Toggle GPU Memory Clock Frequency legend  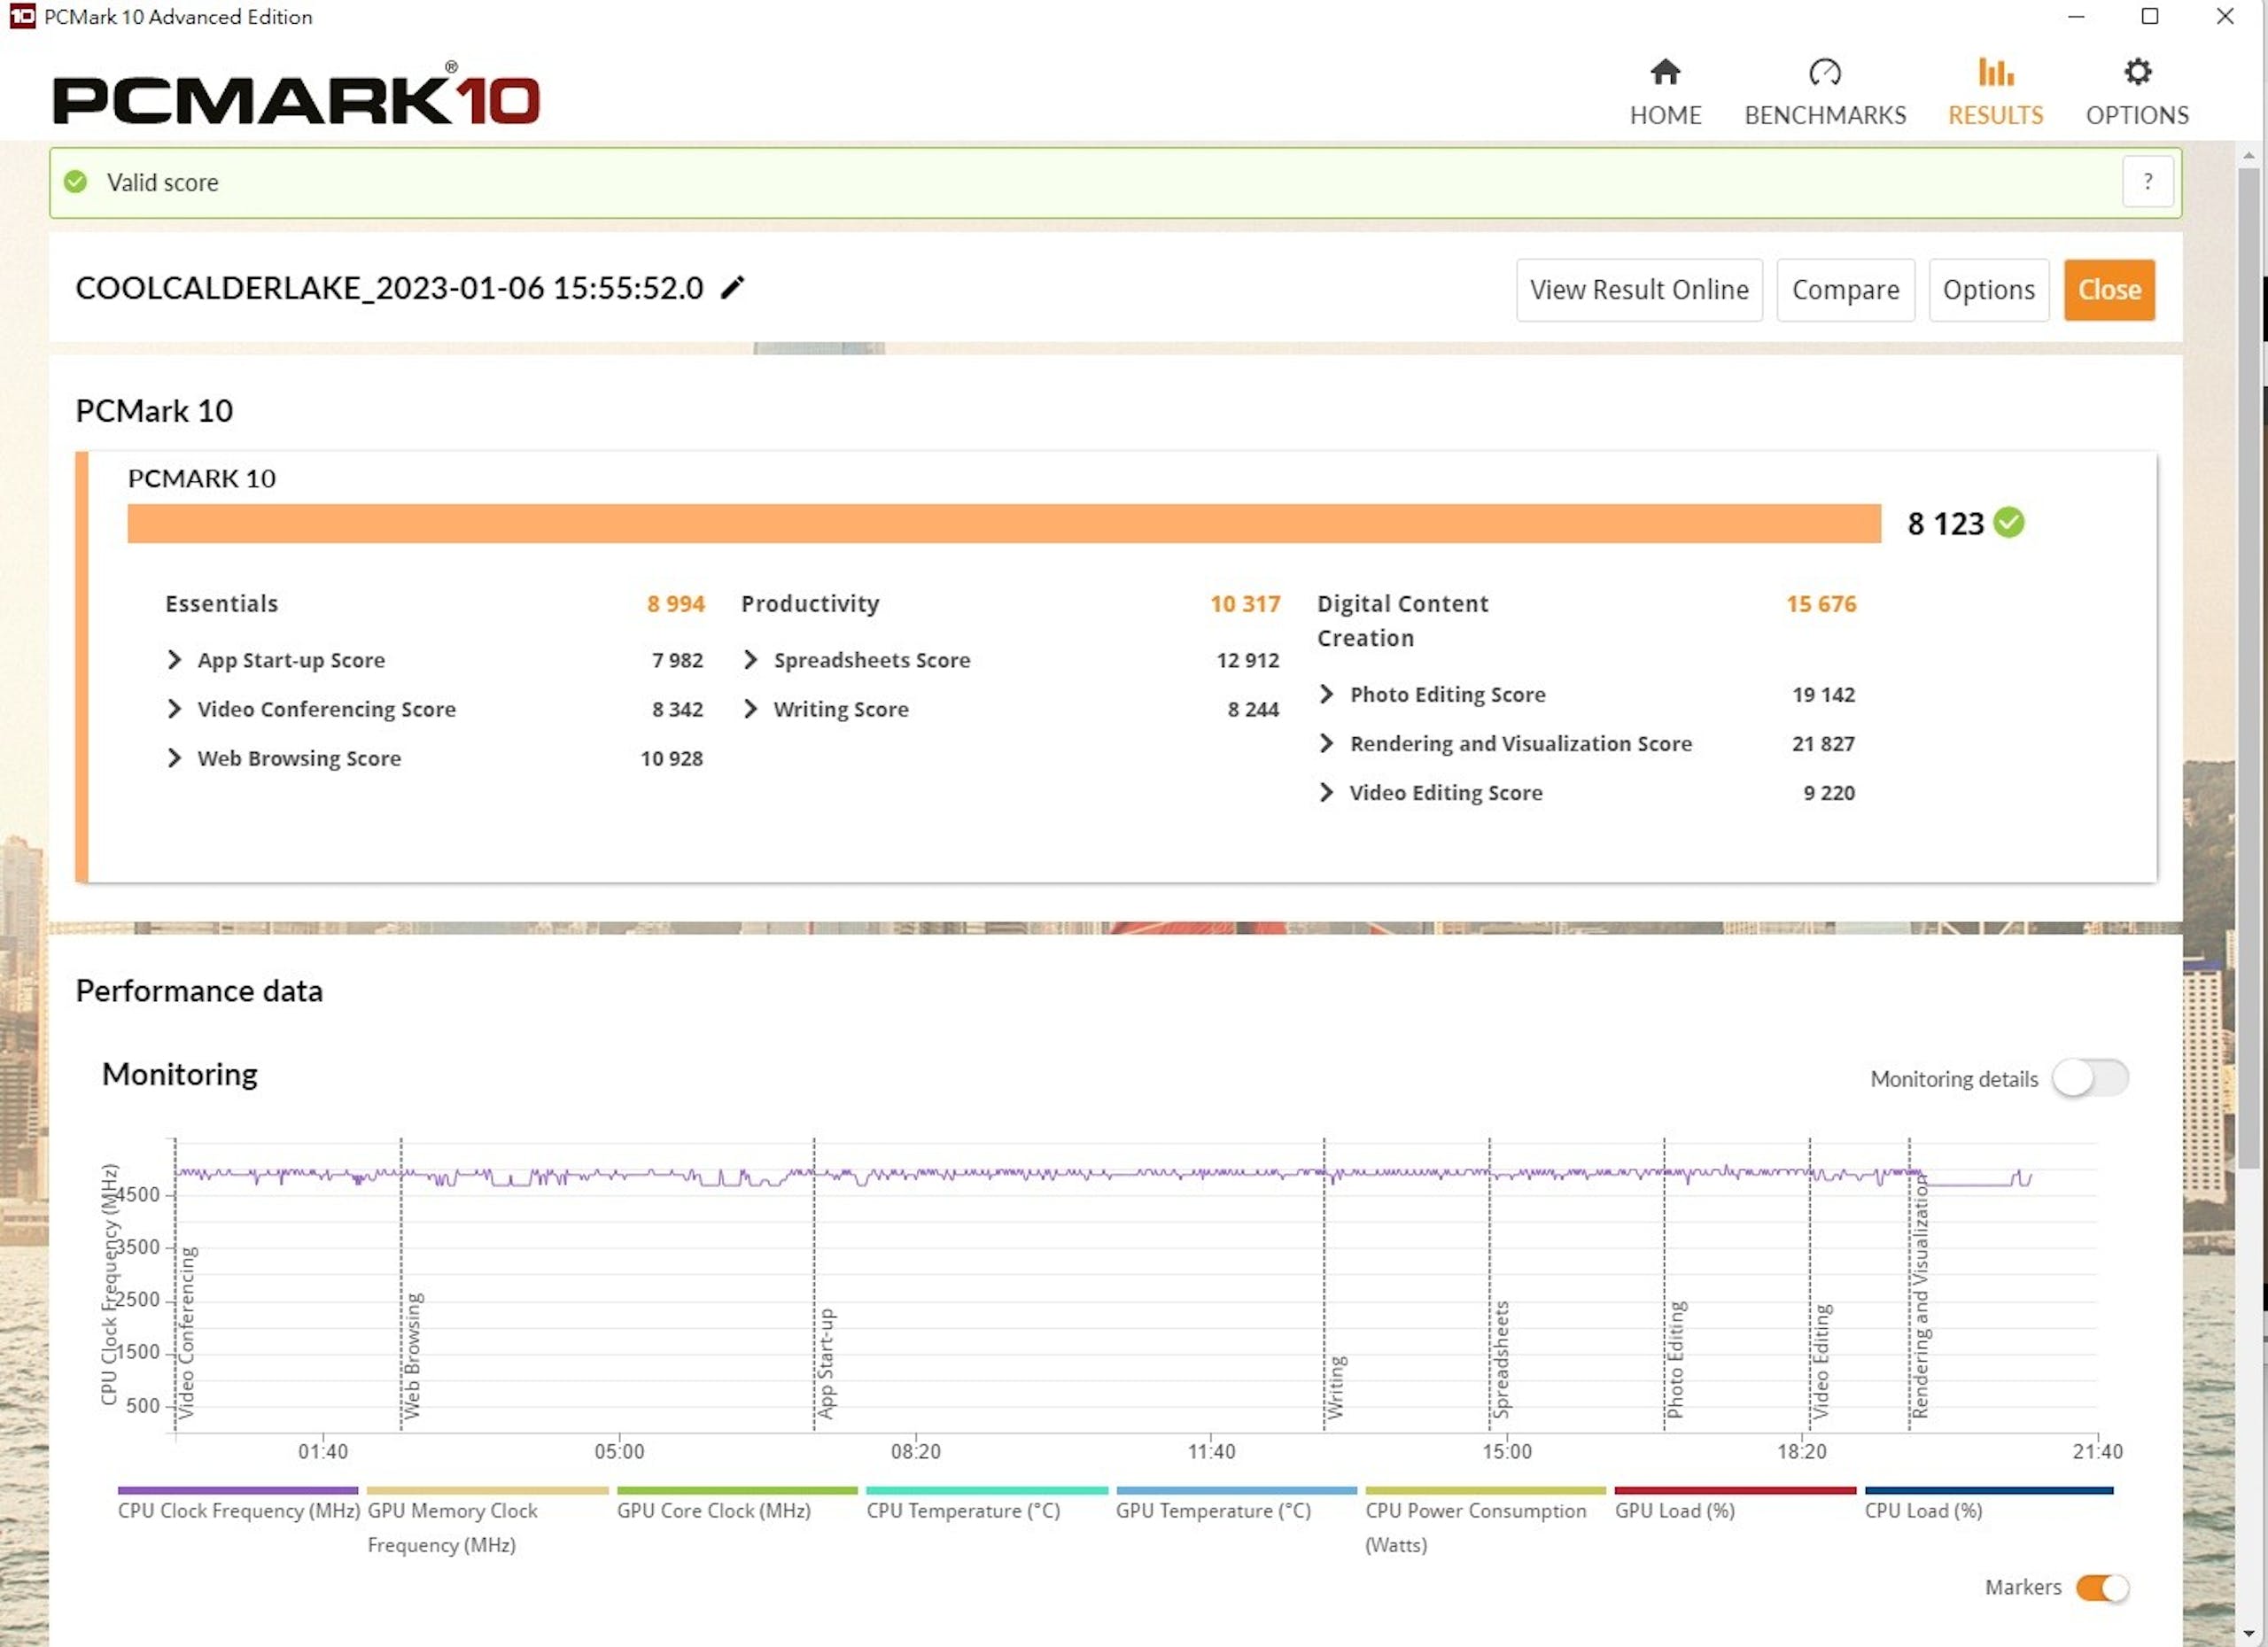tap(487, 1521)
